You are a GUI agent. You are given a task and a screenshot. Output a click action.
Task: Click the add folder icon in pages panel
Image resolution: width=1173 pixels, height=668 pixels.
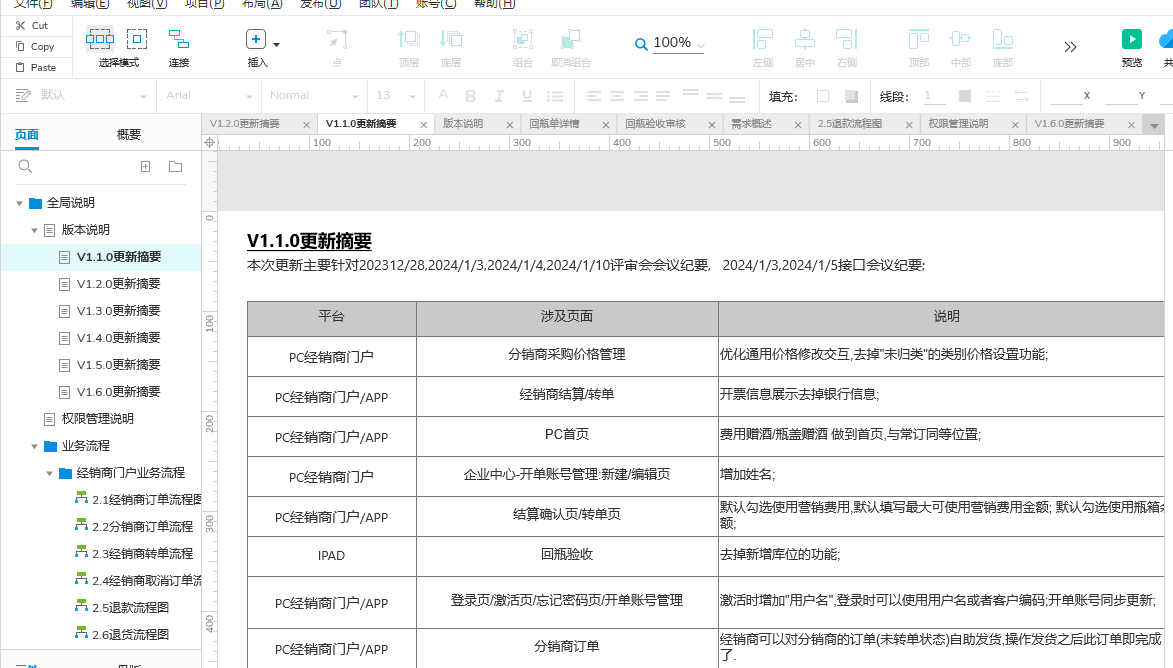[175, 167]
